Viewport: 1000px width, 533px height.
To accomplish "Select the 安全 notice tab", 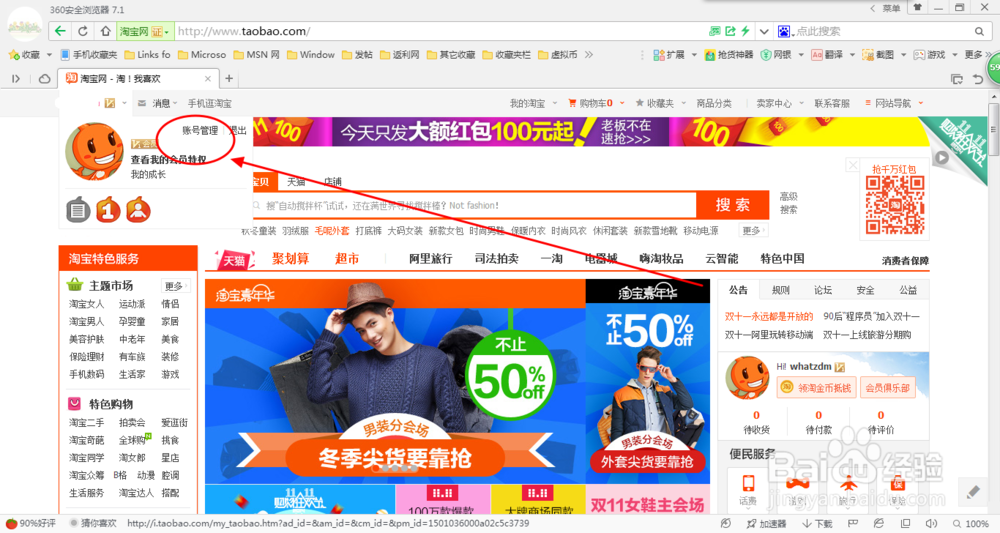I will [865, 290].
